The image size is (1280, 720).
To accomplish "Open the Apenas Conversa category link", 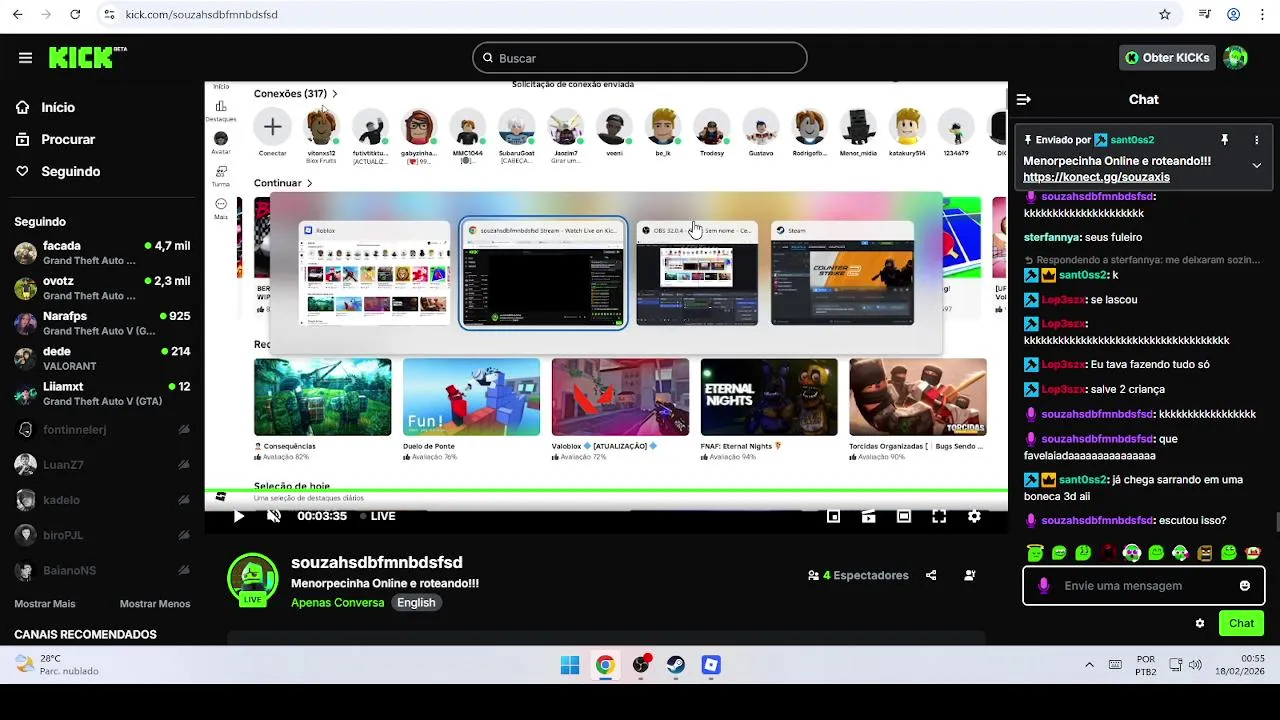I will tap(338, 603).
